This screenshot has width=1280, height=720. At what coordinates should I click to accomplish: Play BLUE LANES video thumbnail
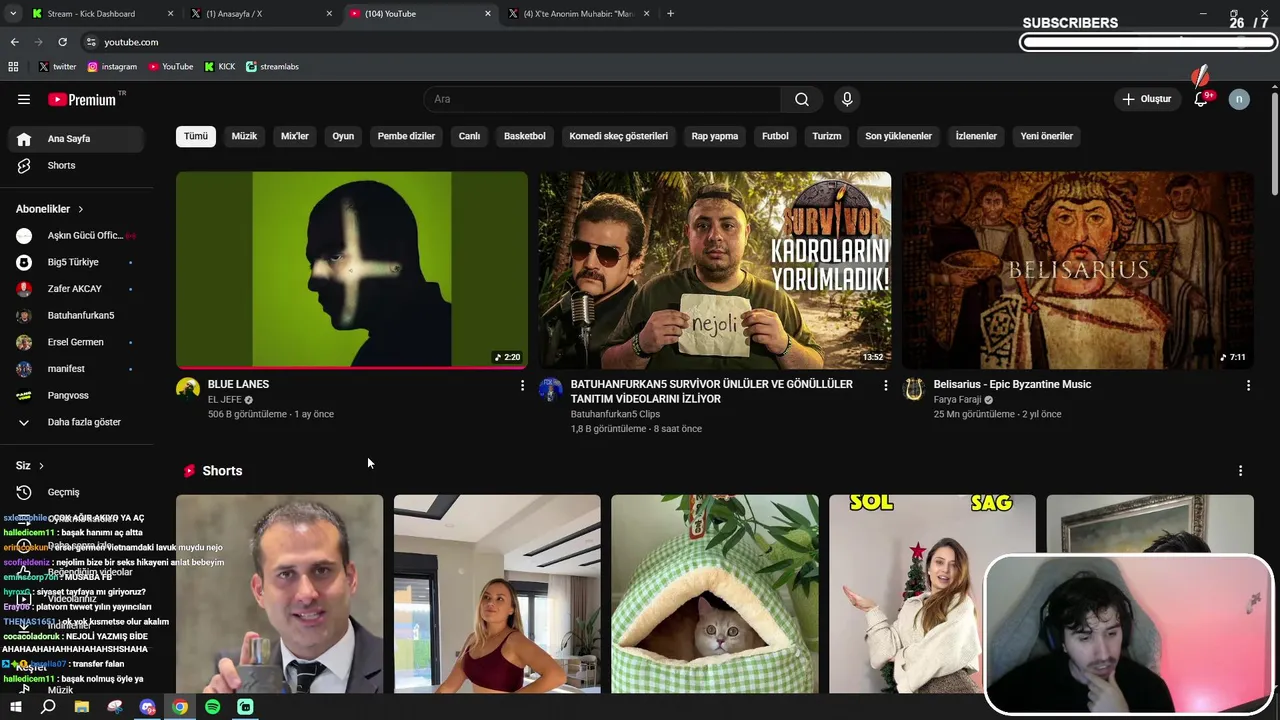click(352, 270)
